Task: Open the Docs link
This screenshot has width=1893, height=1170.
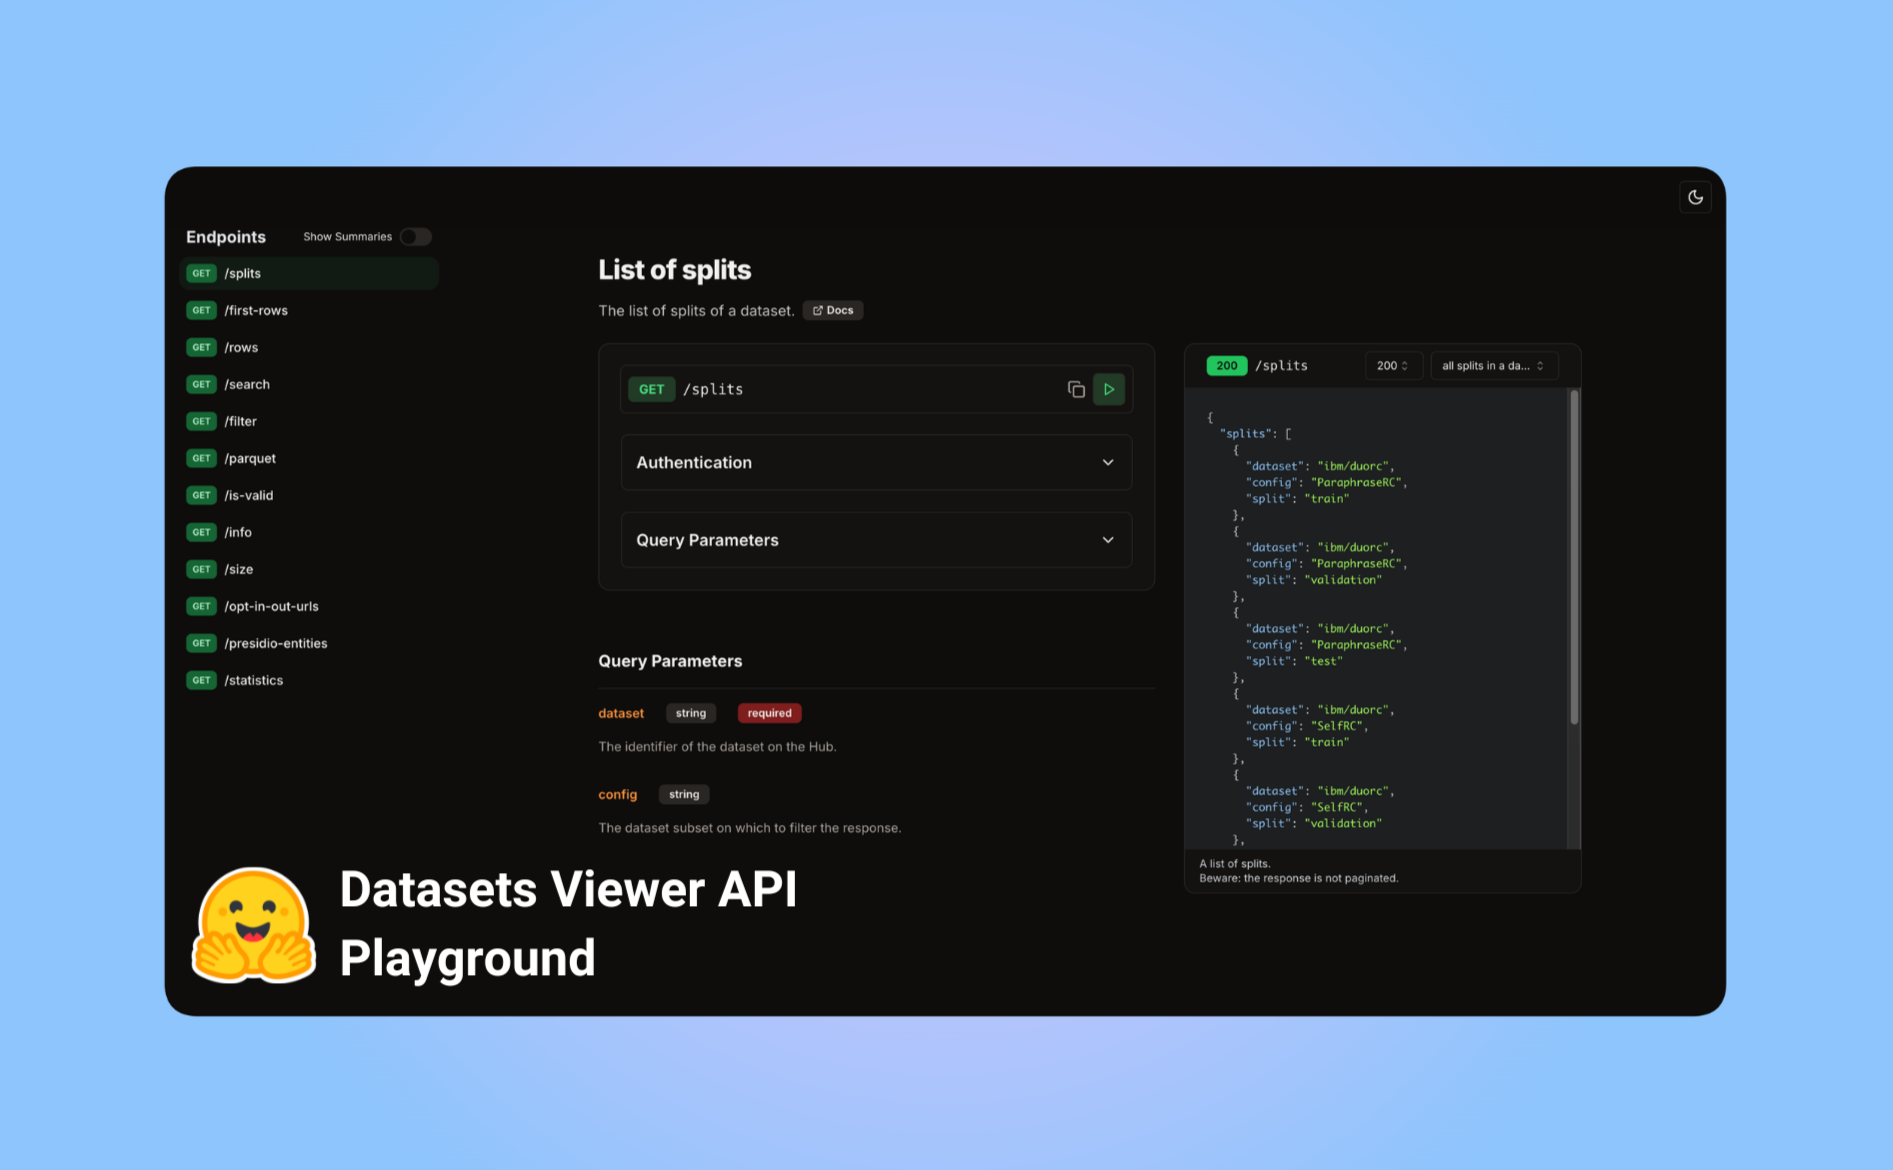Action: (x=833, y=310)
